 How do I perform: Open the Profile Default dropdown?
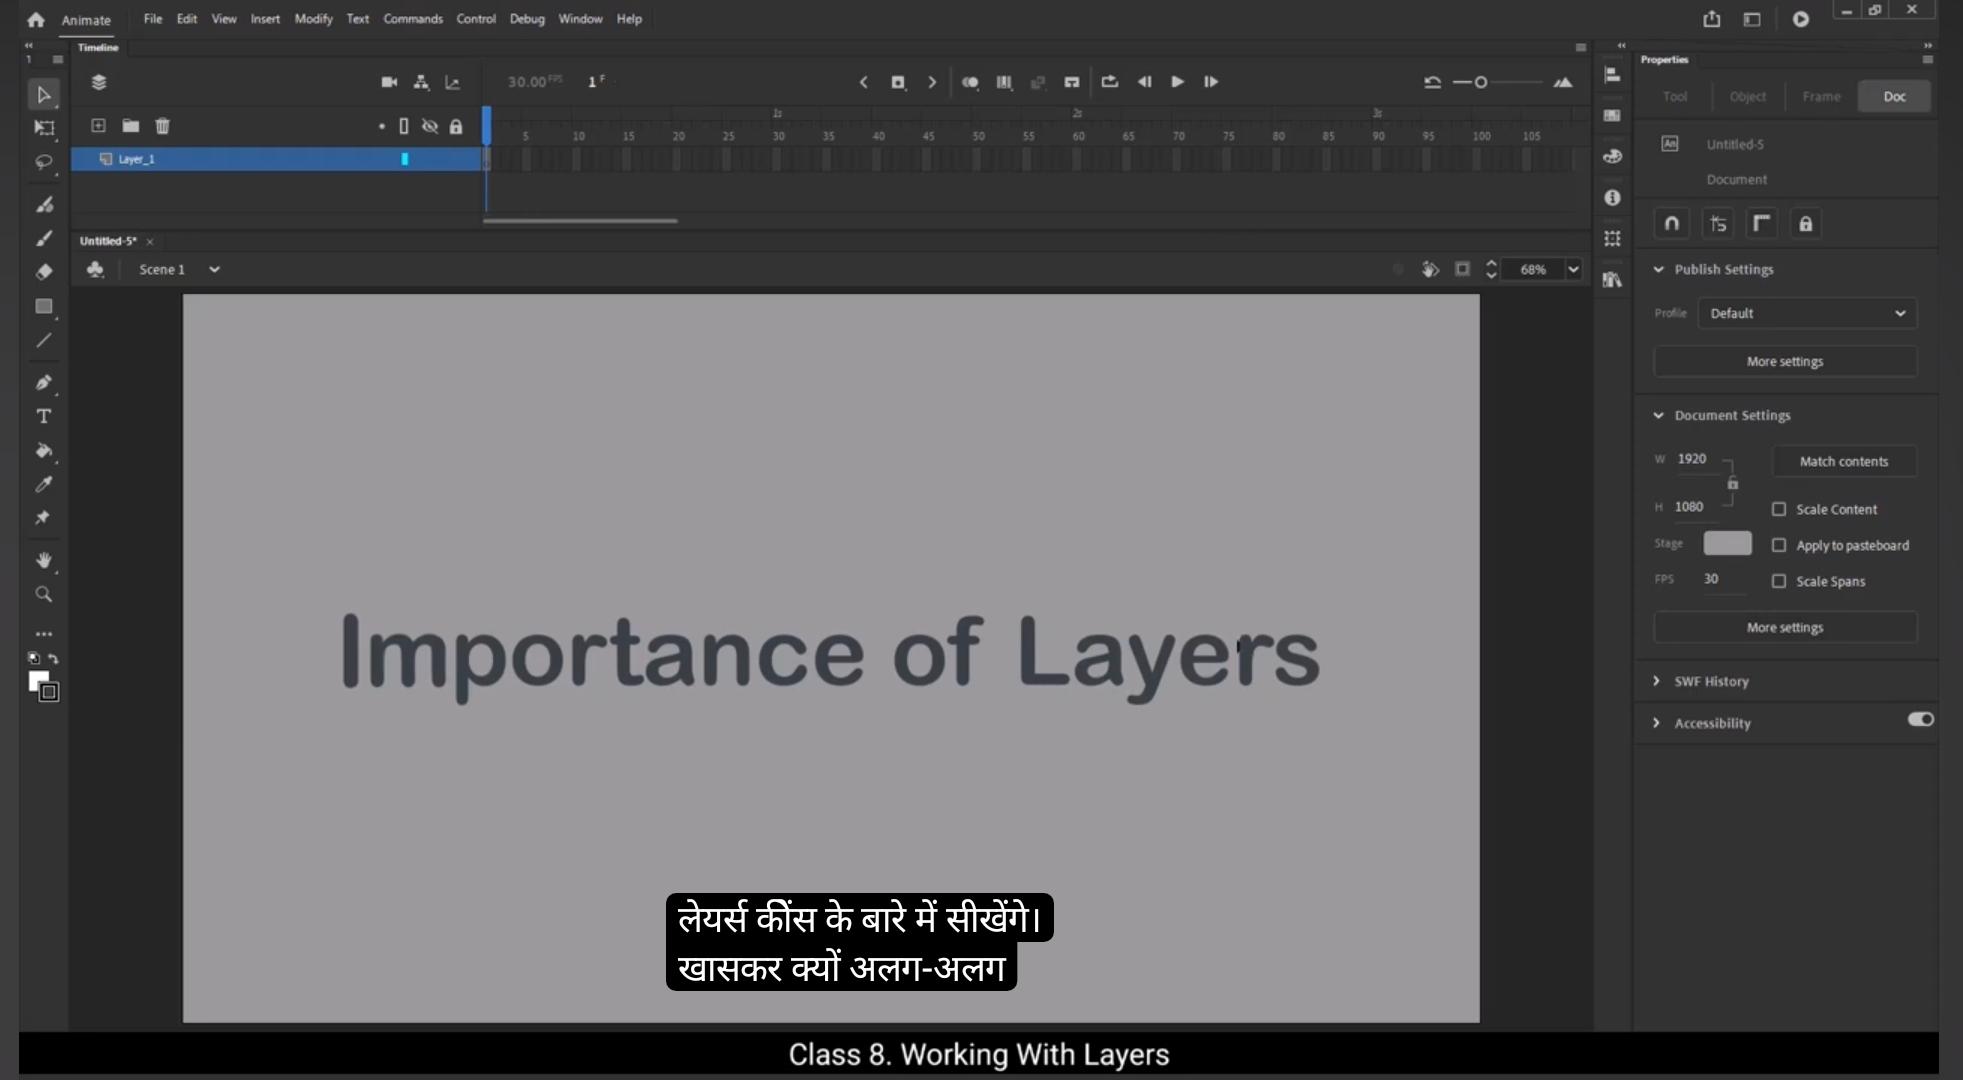(x=1807, y=313)
